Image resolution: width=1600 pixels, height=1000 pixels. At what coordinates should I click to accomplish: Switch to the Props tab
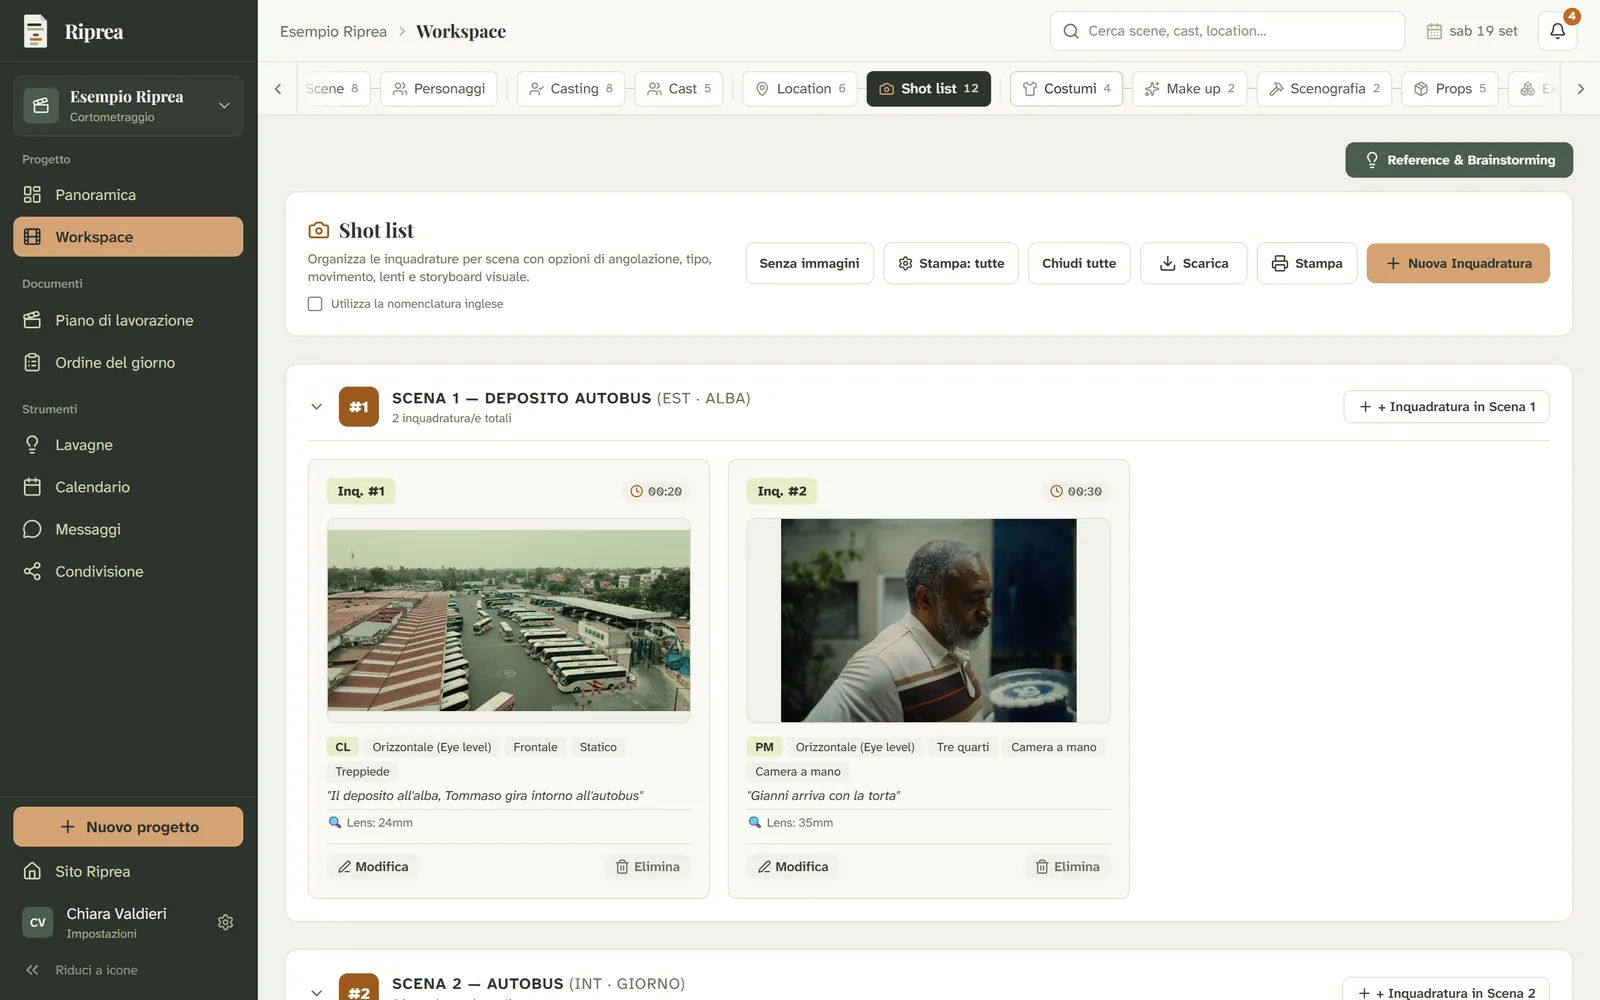point(1450,89)
